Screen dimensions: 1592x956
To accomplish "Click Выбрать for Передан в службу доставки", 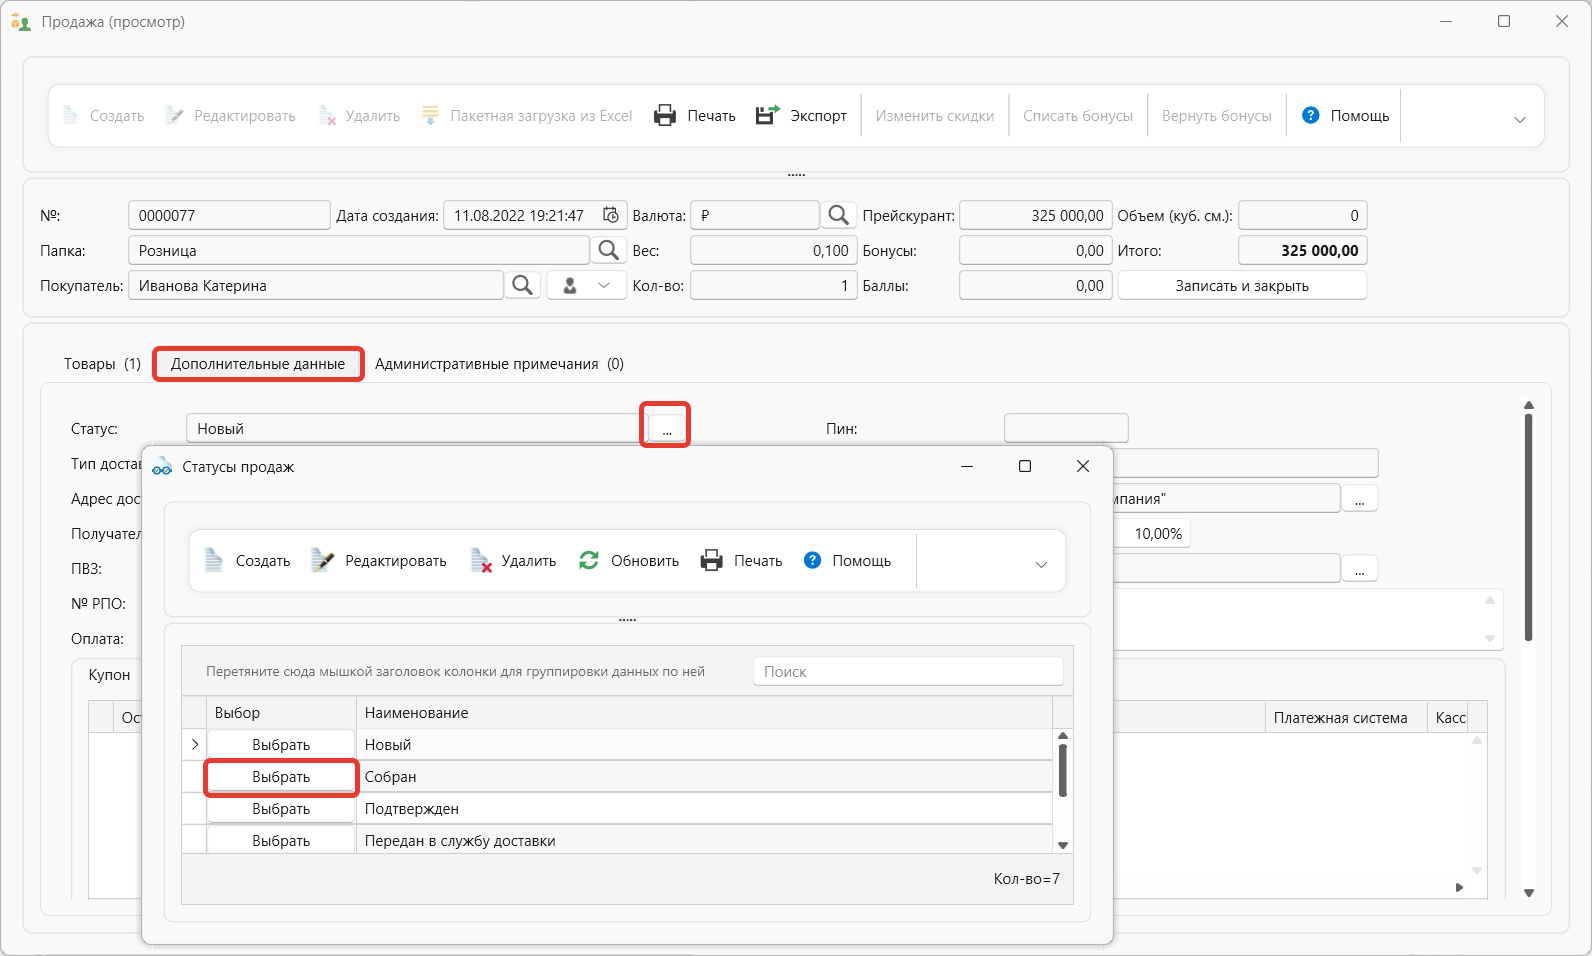I will [x=281, y=840].
